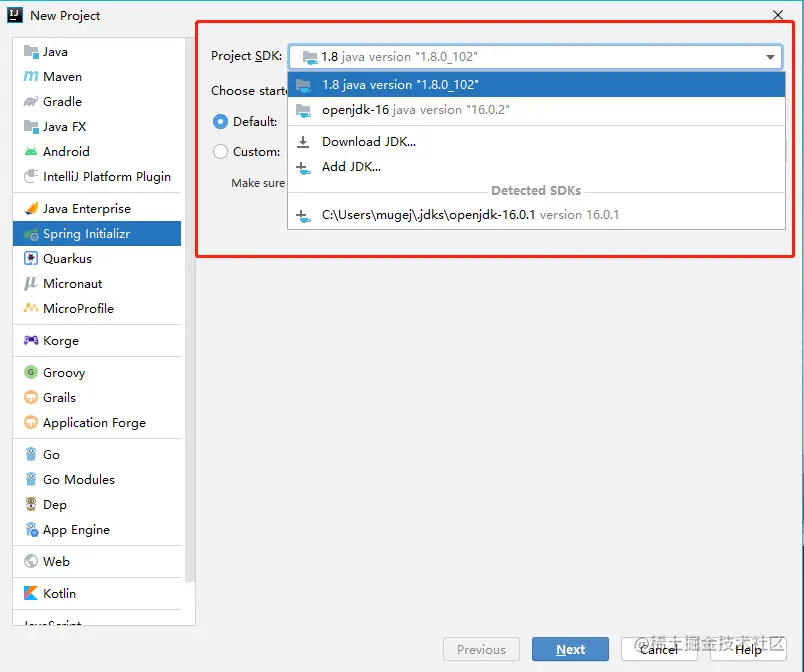
Task: Select Maven project type
Action: point(97,76)
